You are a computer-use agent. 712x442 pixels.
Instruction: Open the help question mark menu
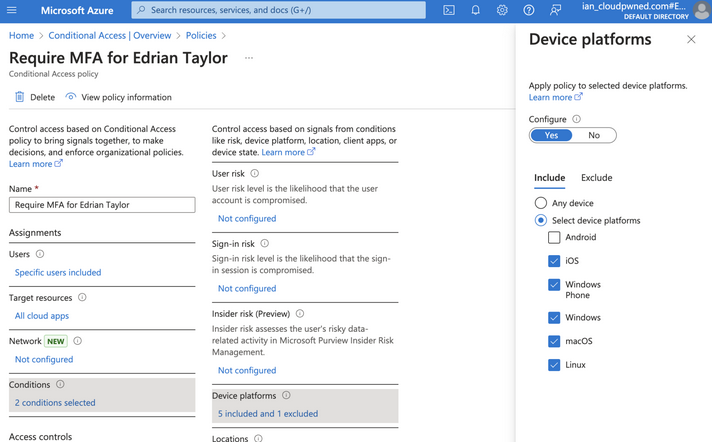pos(529,10)
